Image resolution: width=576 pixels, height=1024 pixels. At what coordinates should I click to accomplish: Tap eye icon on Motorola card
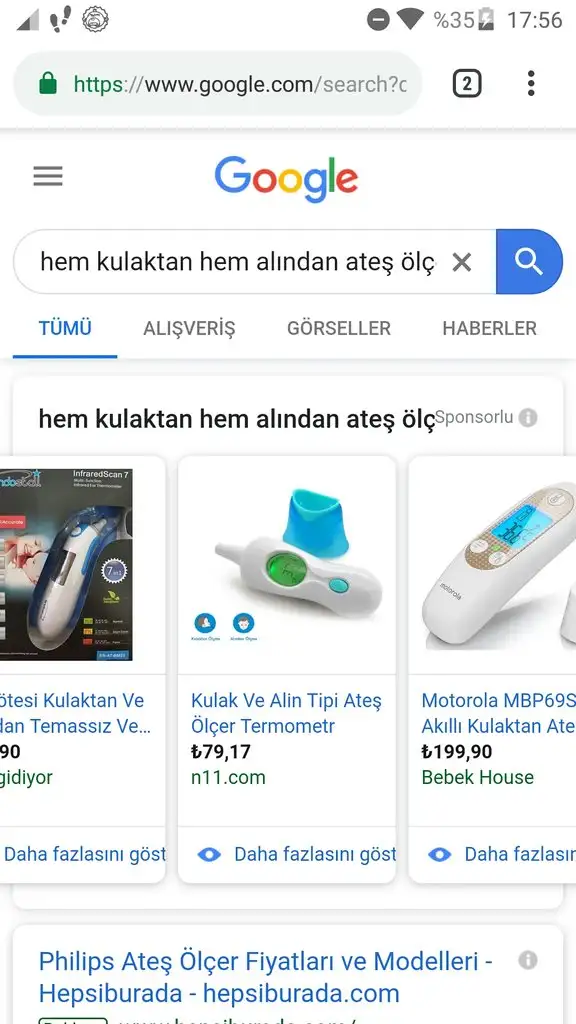pos(440,854)
